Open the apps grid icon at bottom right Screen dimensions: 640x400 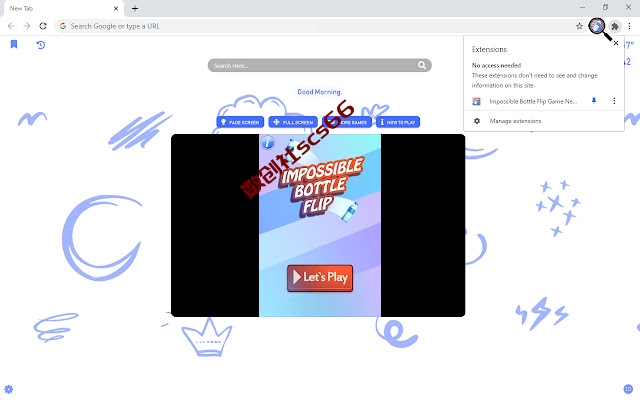pos(628,389)
